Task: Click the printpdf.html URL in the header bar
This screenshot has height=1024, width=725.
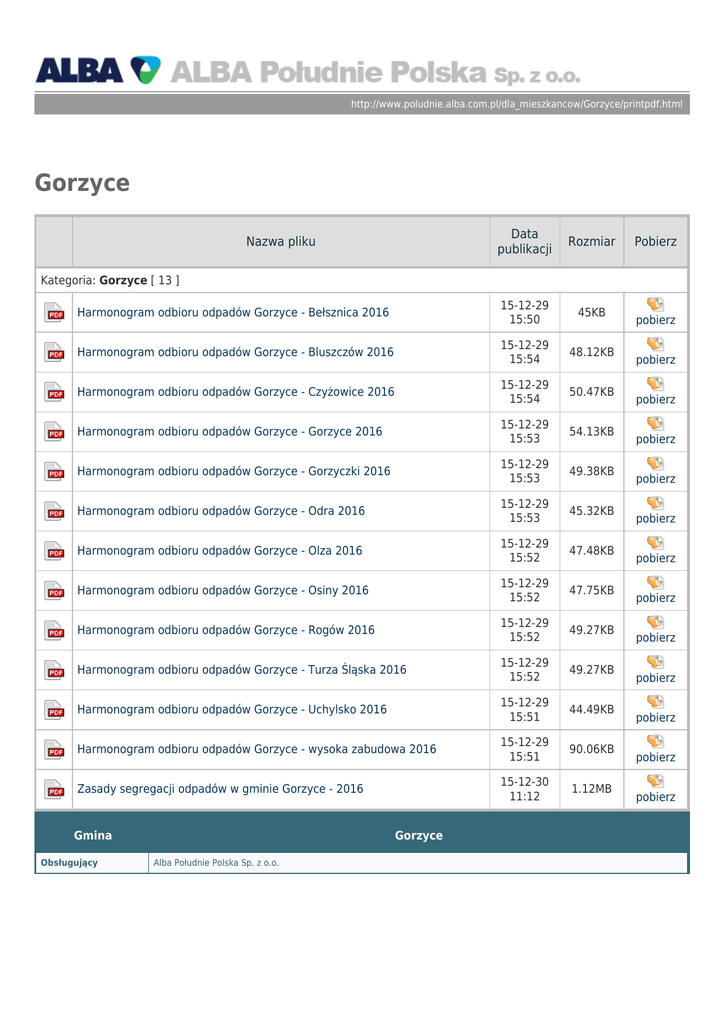Action: (516, 104)
